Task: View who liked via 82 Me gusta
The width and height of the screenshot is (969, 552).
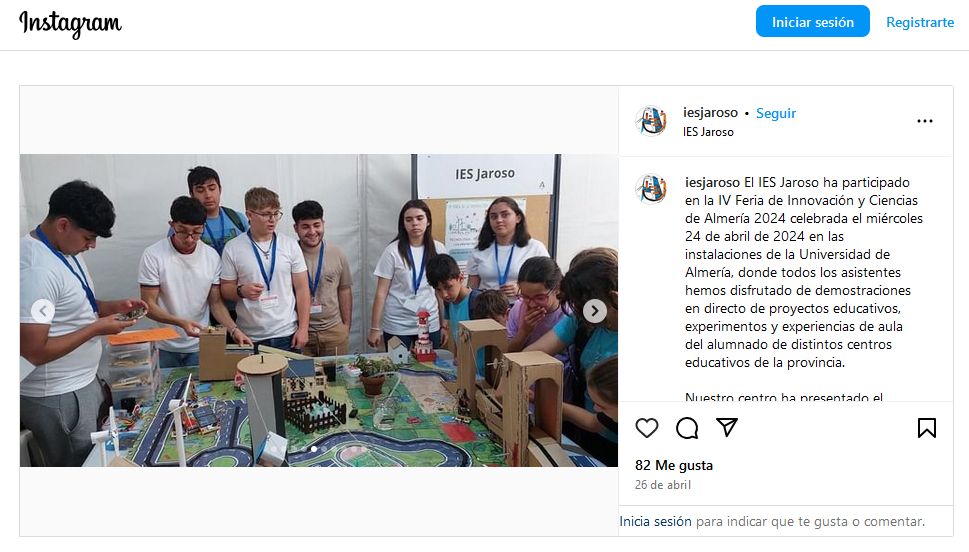Action: 674,465
